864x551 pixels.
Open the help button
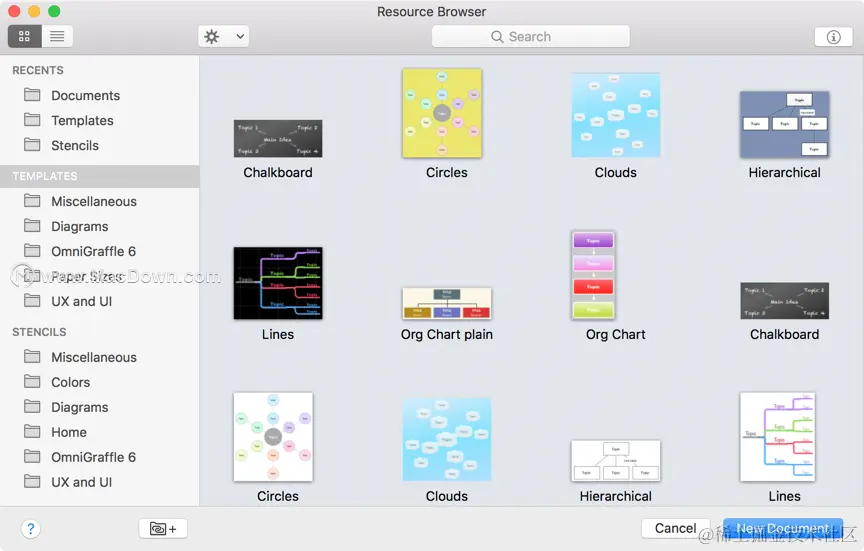(31, 529)
